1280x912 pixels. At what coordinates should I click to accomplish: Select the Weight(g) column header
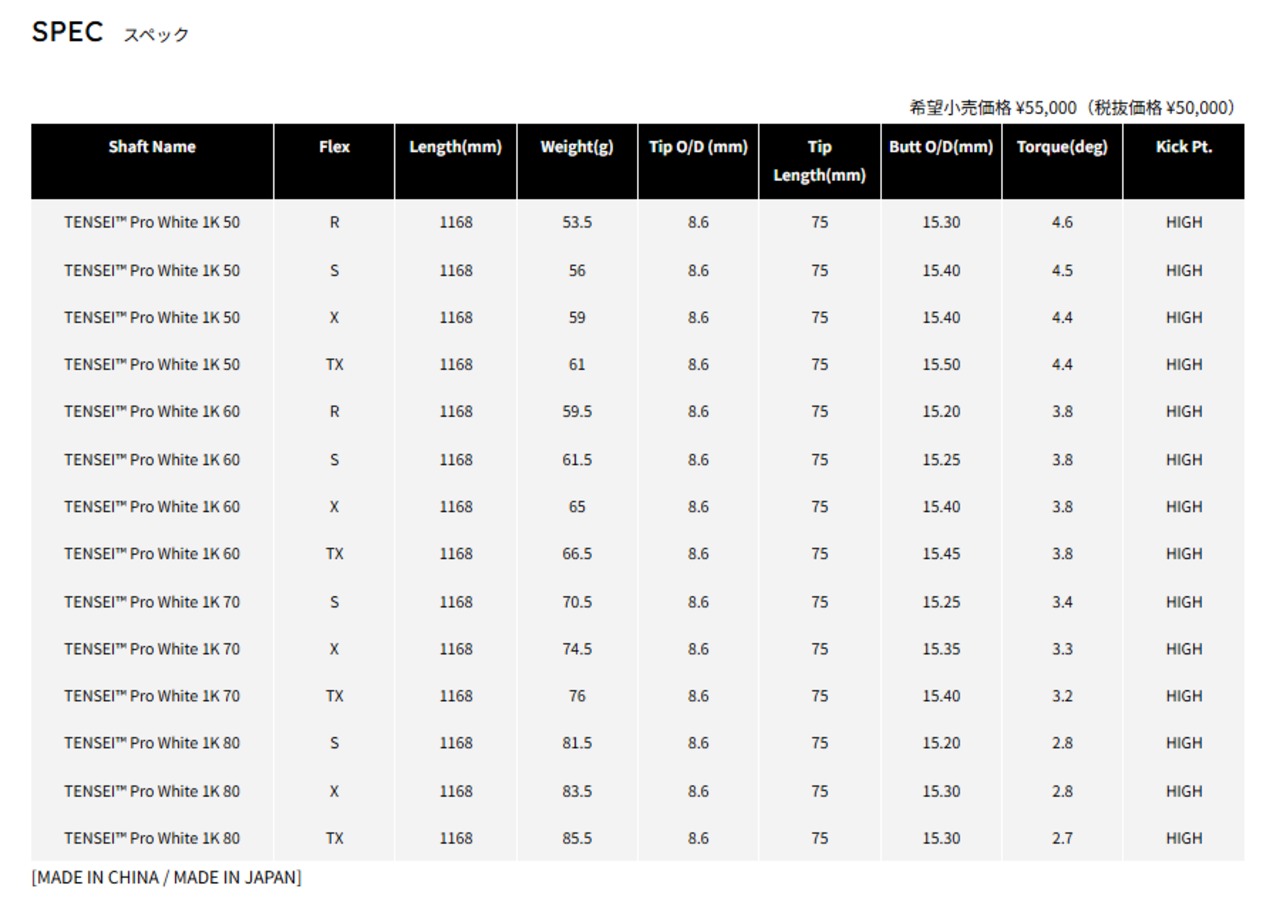(577, 147)
